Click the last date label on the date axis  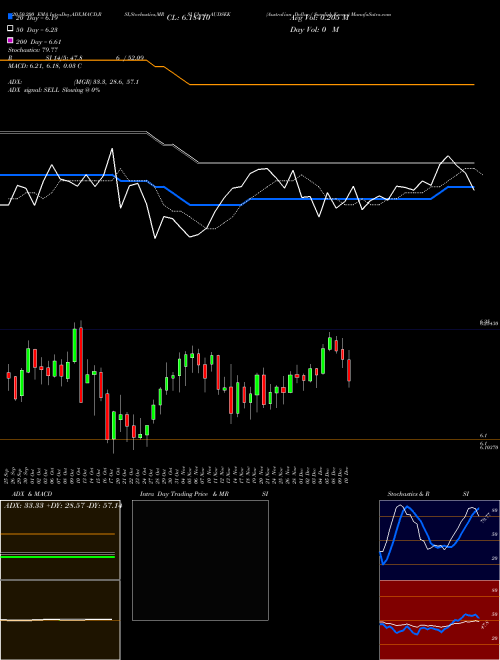point(346,475)
